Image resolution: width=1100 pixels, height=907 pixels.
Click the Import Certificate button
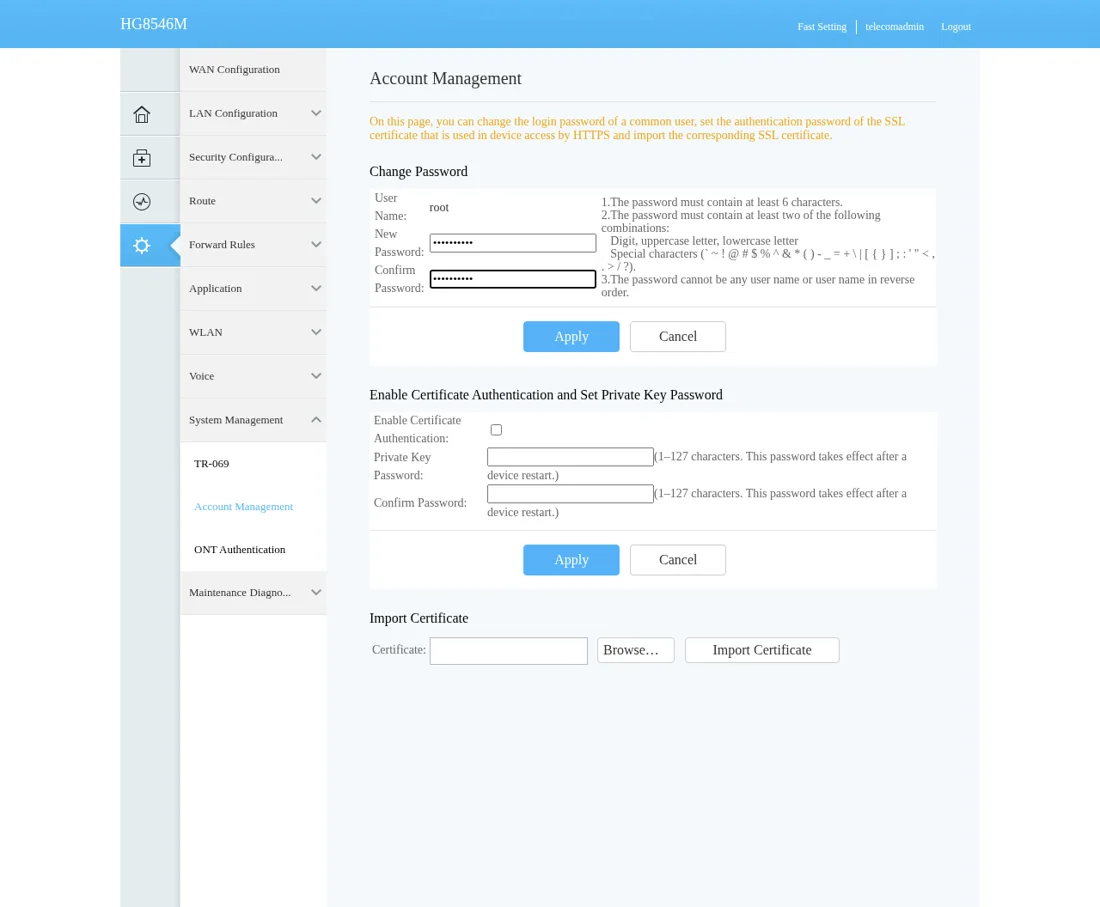pos(762,650)
